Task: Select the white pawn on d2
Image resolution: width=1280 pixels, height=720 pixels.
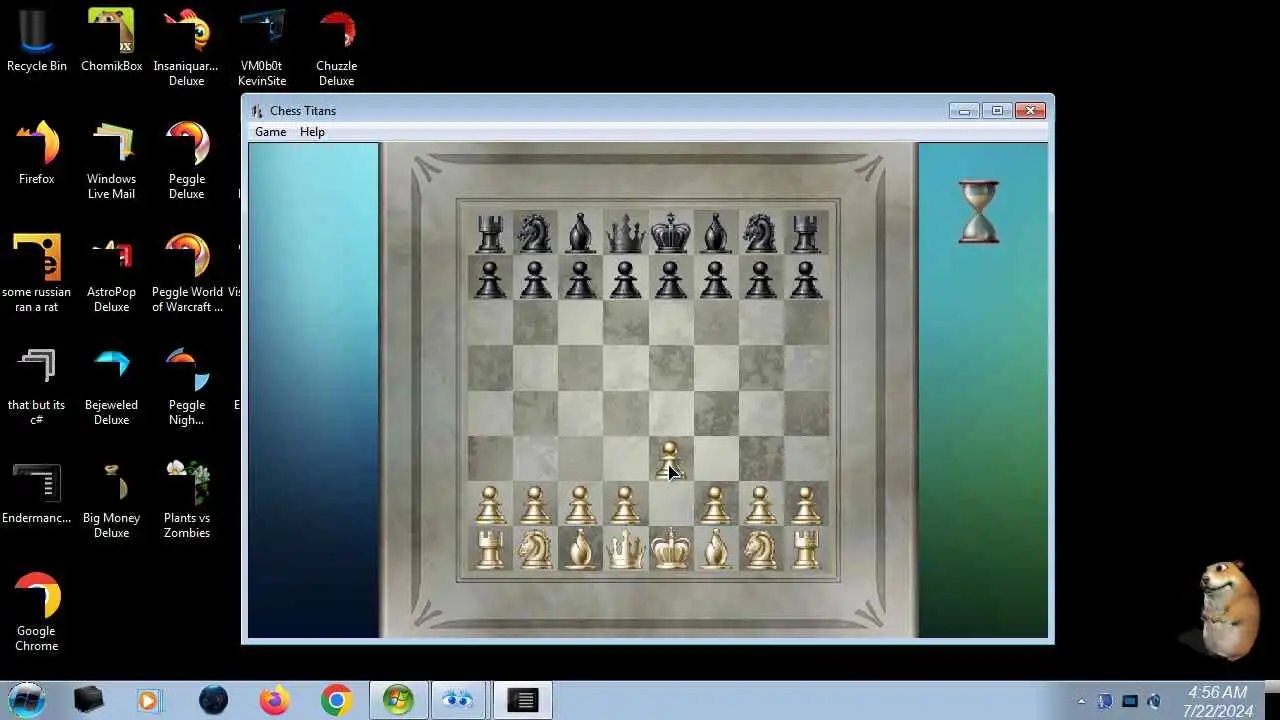Action: point(625,504)
